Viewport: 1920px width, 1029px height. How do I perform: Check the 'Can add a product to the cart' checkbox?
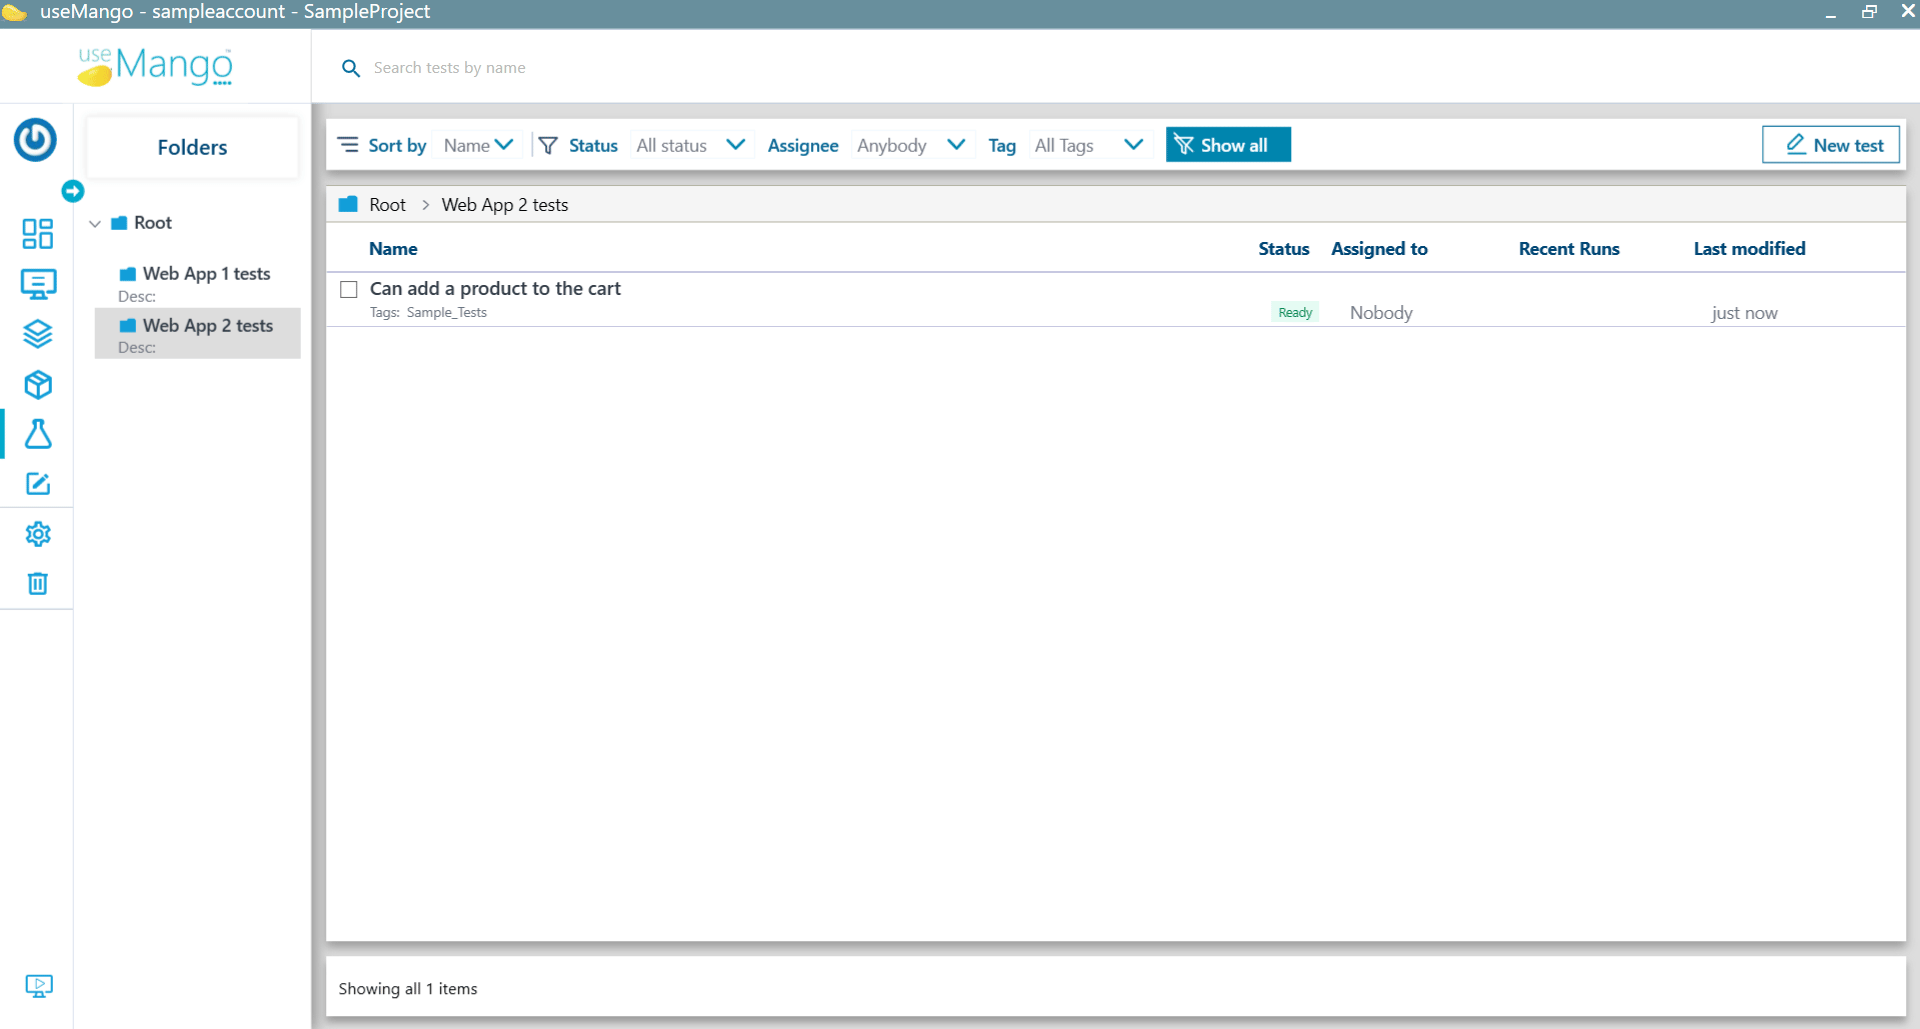pyautogui.click(x=349, y=290)
